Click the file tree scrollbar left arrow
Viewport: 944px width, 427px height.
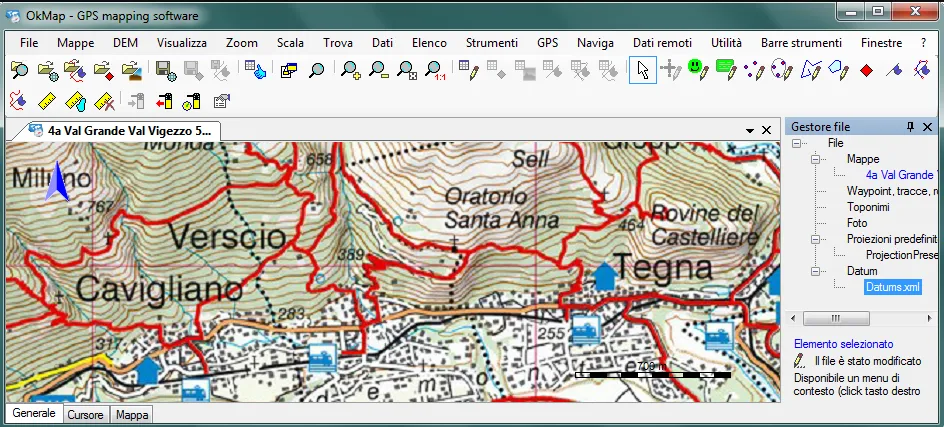793,318
